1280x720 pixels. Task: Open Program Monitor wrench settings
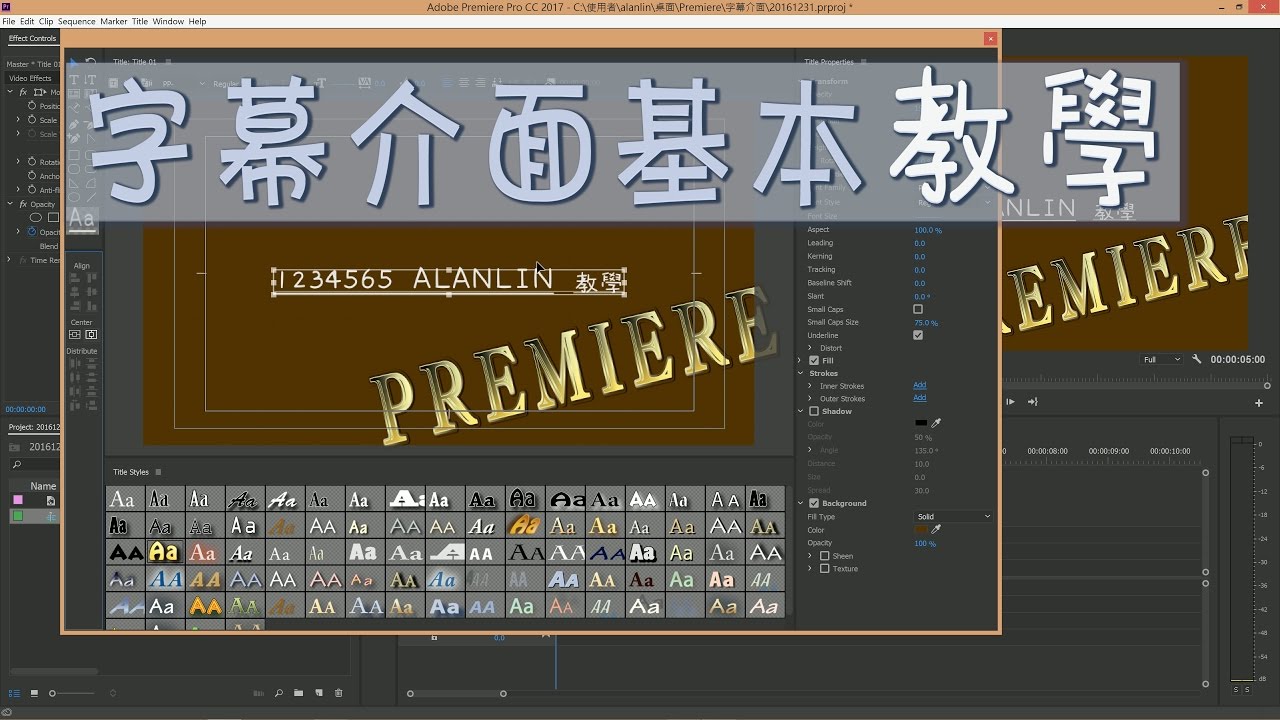point(1197,359)
